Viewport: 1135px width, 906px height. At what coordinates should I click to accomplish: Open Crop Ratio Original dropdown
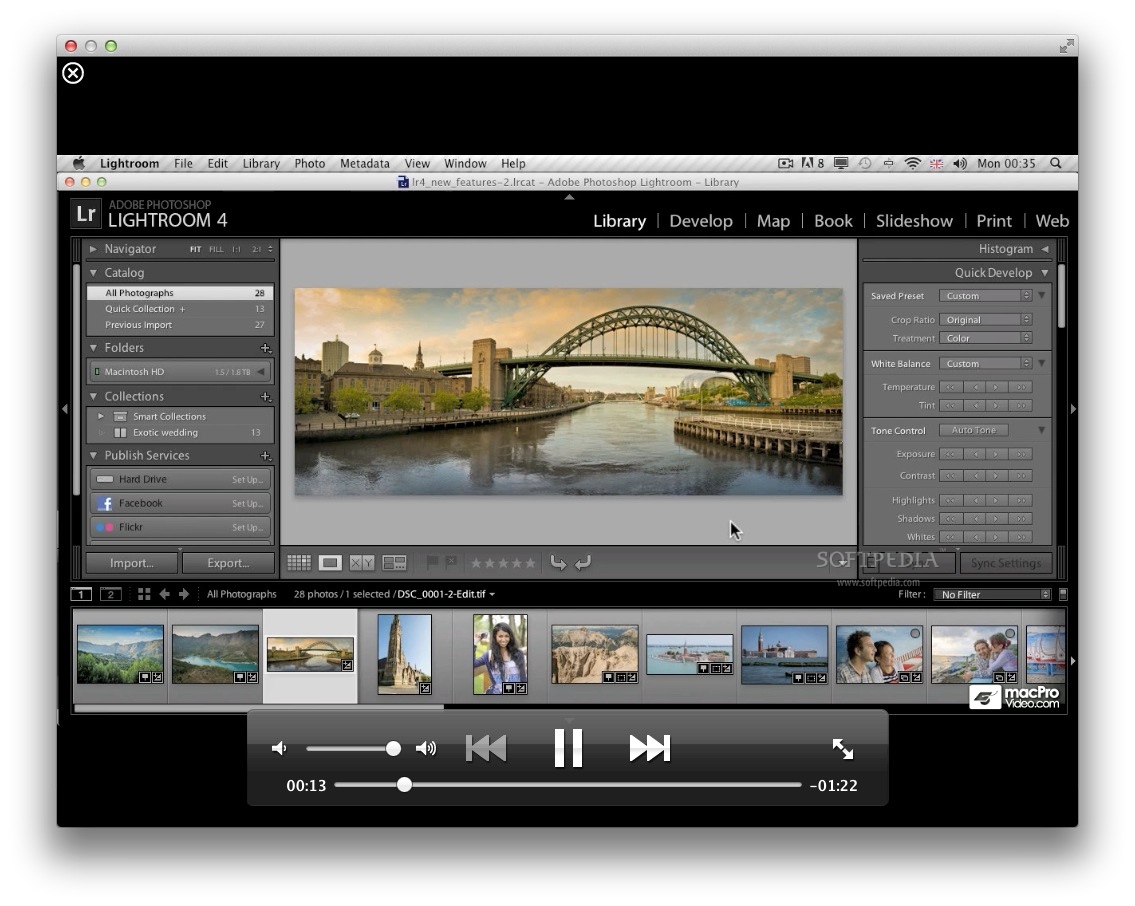985,320
